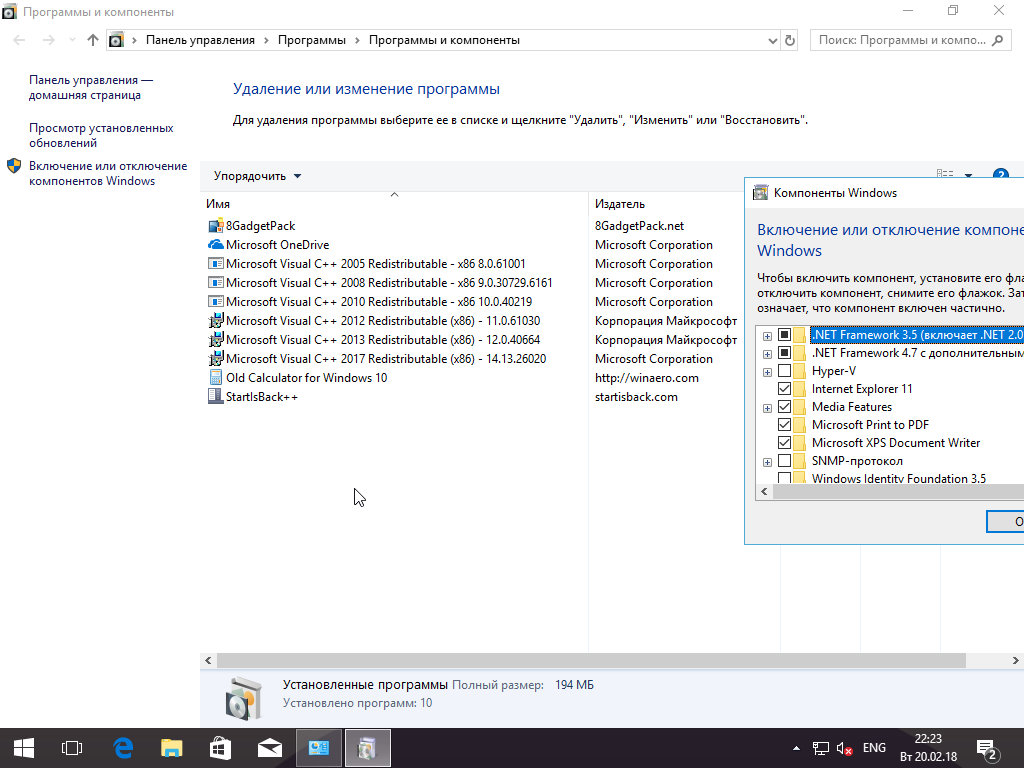Image resolution: width=1024 pixels, height=768 pixels.
Task: Click the muted volume tray icon
Action: 844,748
